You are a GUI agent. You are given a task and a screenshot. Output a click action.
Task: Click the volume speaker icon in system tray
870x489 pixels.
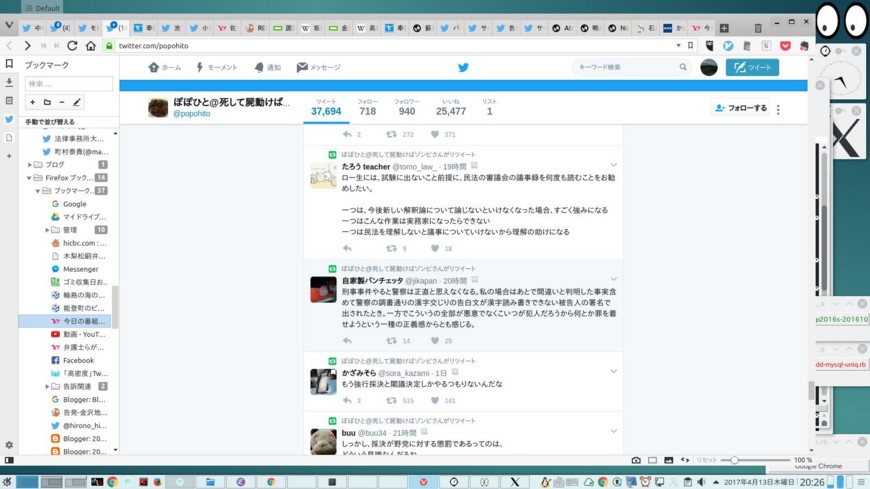pyautogui.click(x=701, y=482)
